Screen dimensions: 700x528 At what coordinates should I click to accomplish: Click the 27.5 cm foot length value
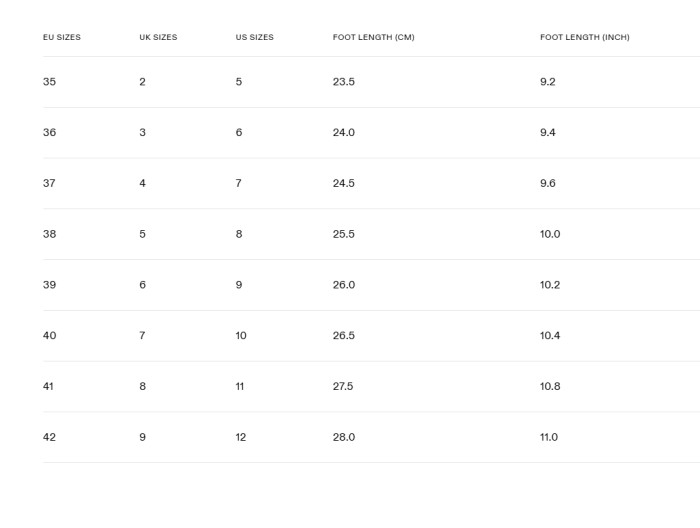pos(343,386)
